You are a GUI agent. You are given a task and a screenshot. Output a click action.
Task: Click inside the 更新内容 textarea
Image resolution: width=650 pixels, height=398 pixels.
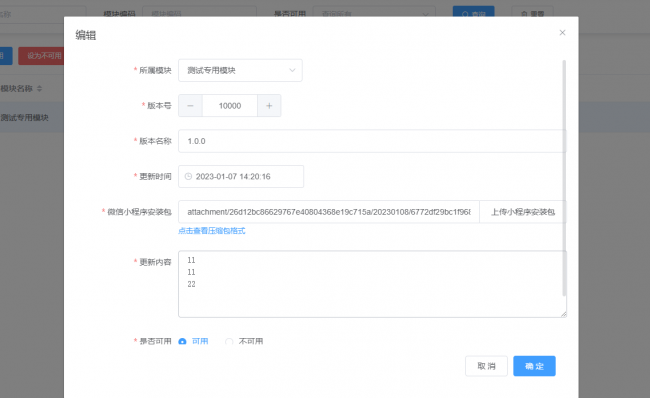pyautogui.click(x=372, y=284)
